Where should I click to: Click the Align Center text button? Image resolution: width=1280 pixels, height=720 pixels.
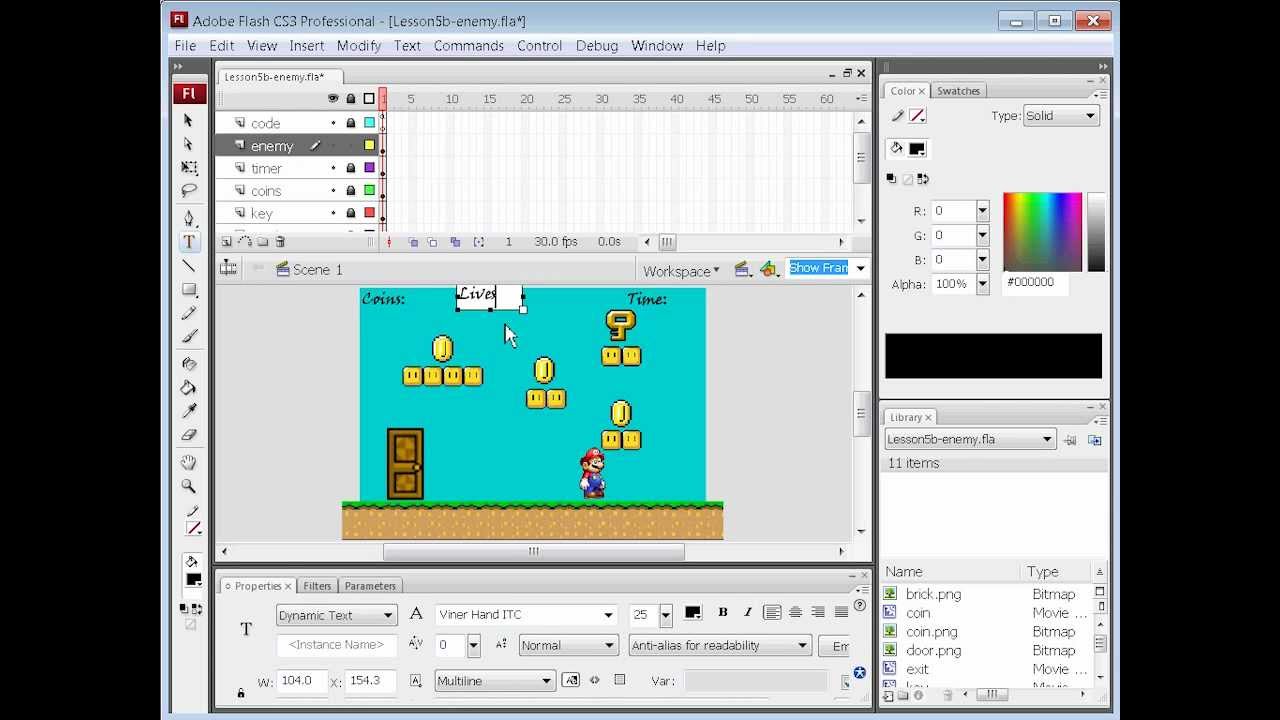[x=795, y=613]
